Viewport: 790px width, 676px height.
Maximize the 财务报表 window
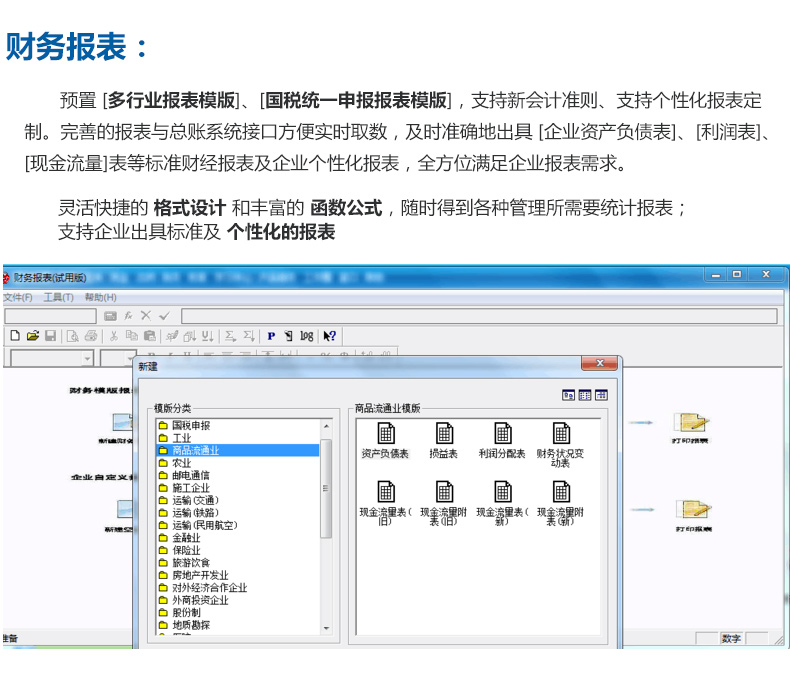tap(737, 275)
